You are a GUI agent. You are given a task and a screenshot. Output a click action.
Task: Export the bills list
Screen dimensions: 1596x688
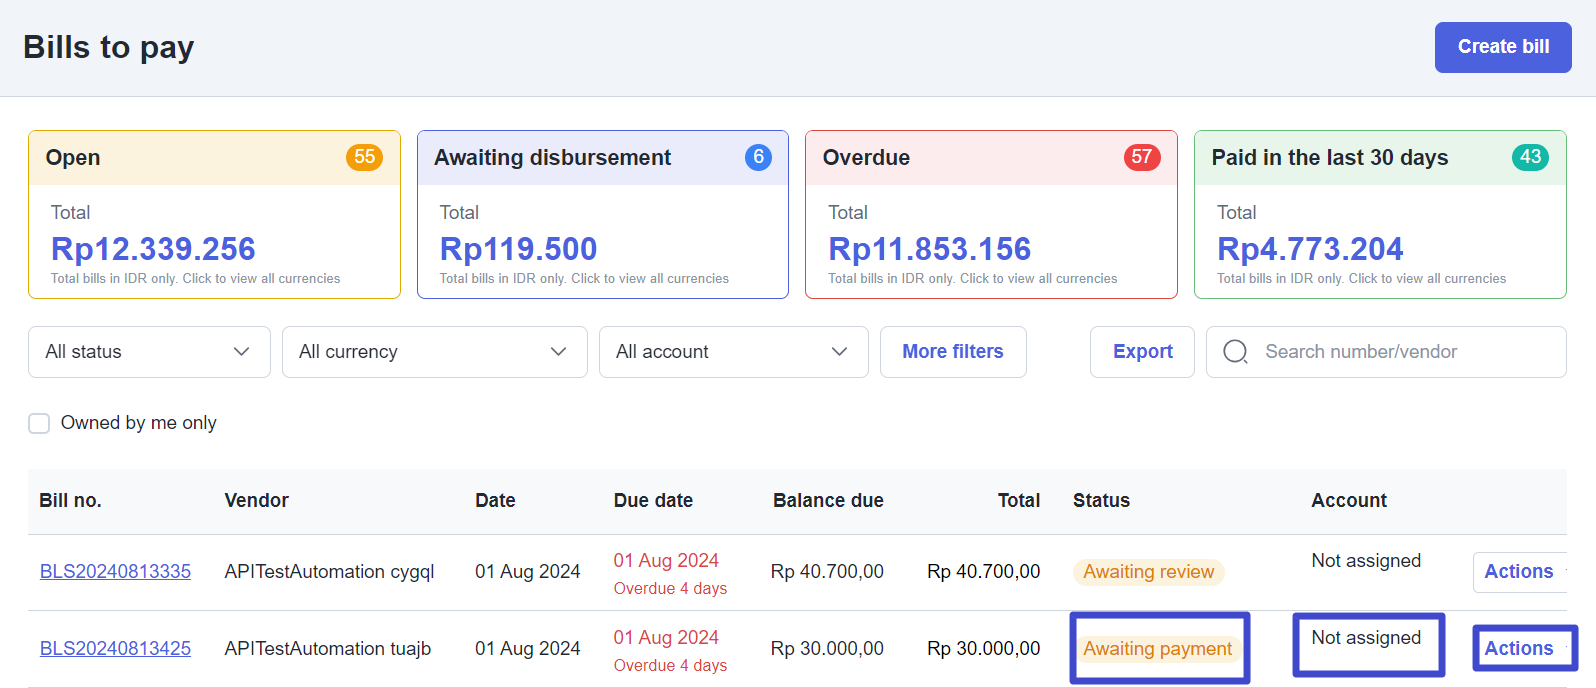1142,352
